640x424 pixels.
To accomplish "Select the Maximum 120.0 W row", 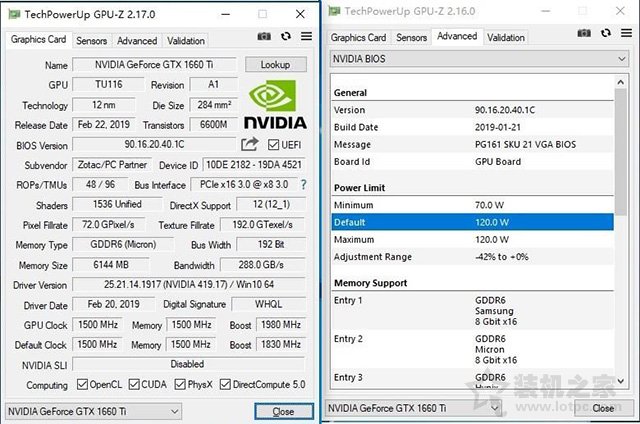I will coord(473,240).
